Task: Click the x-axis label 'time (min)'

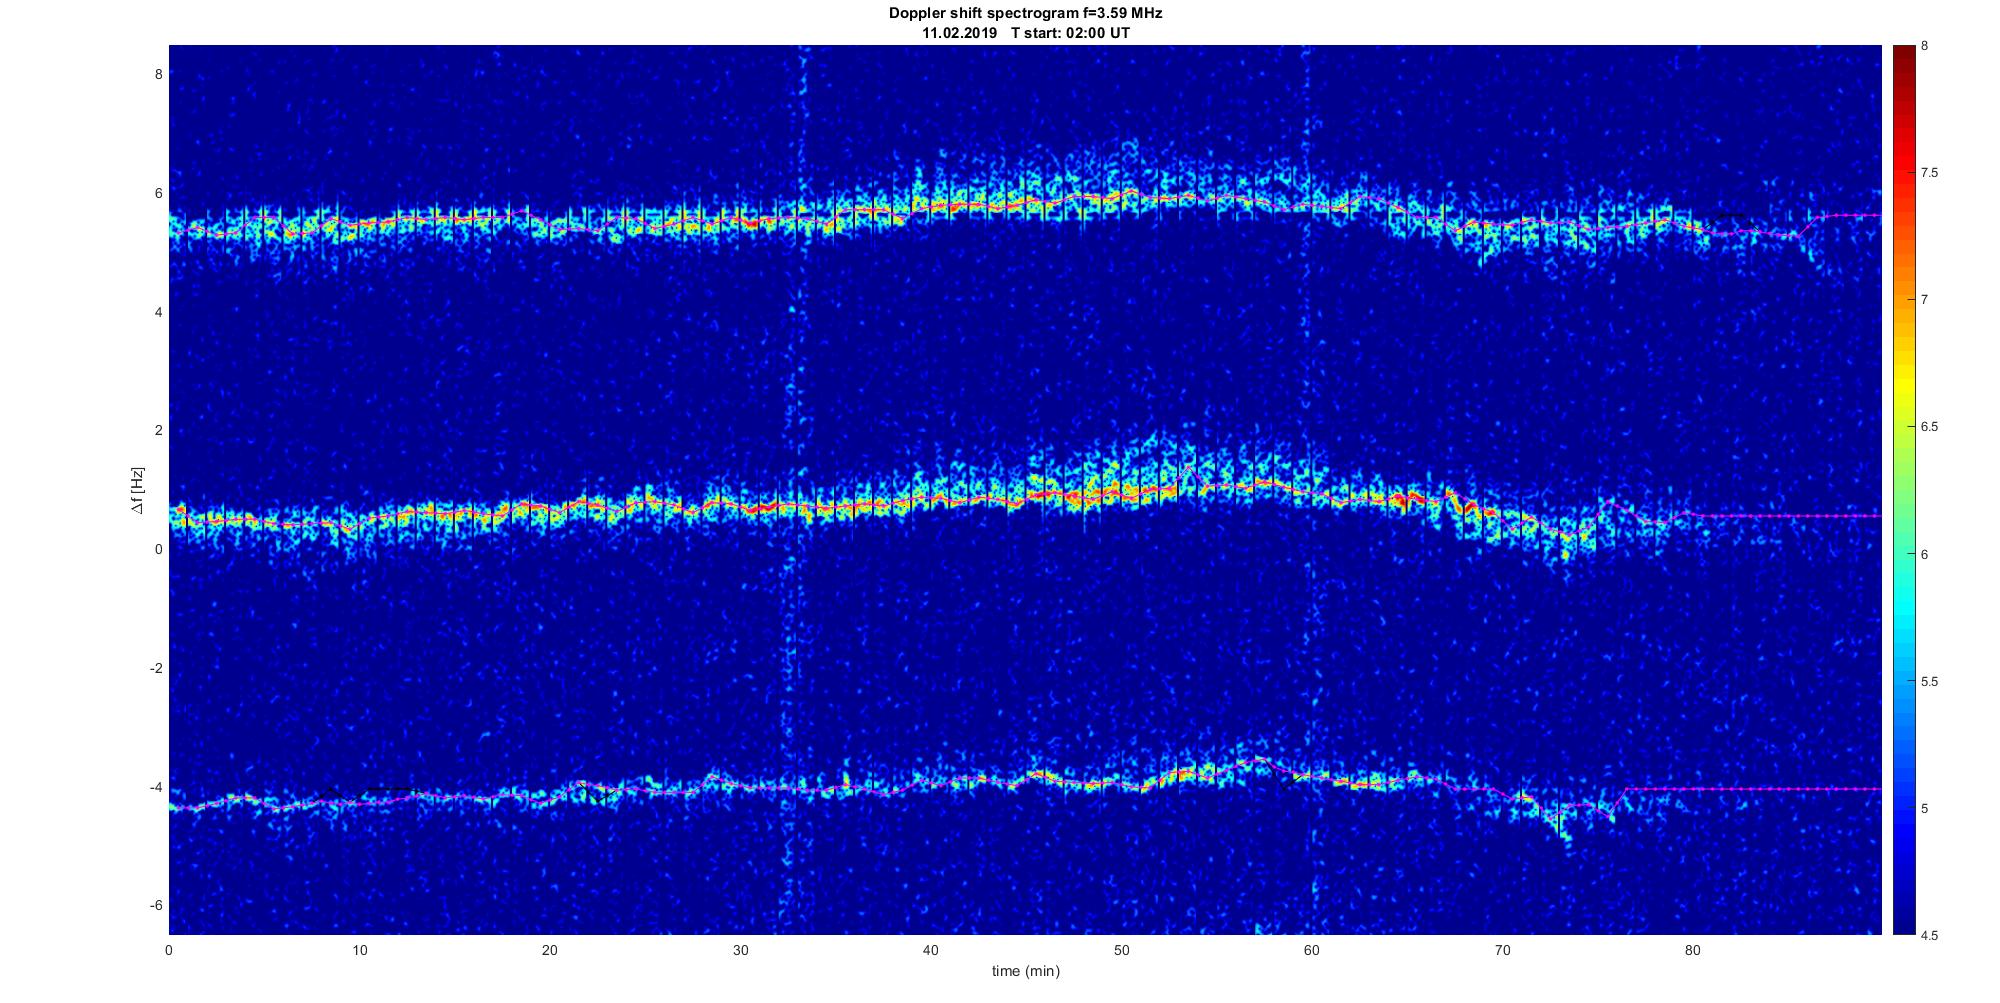Action: (1025, 971)
